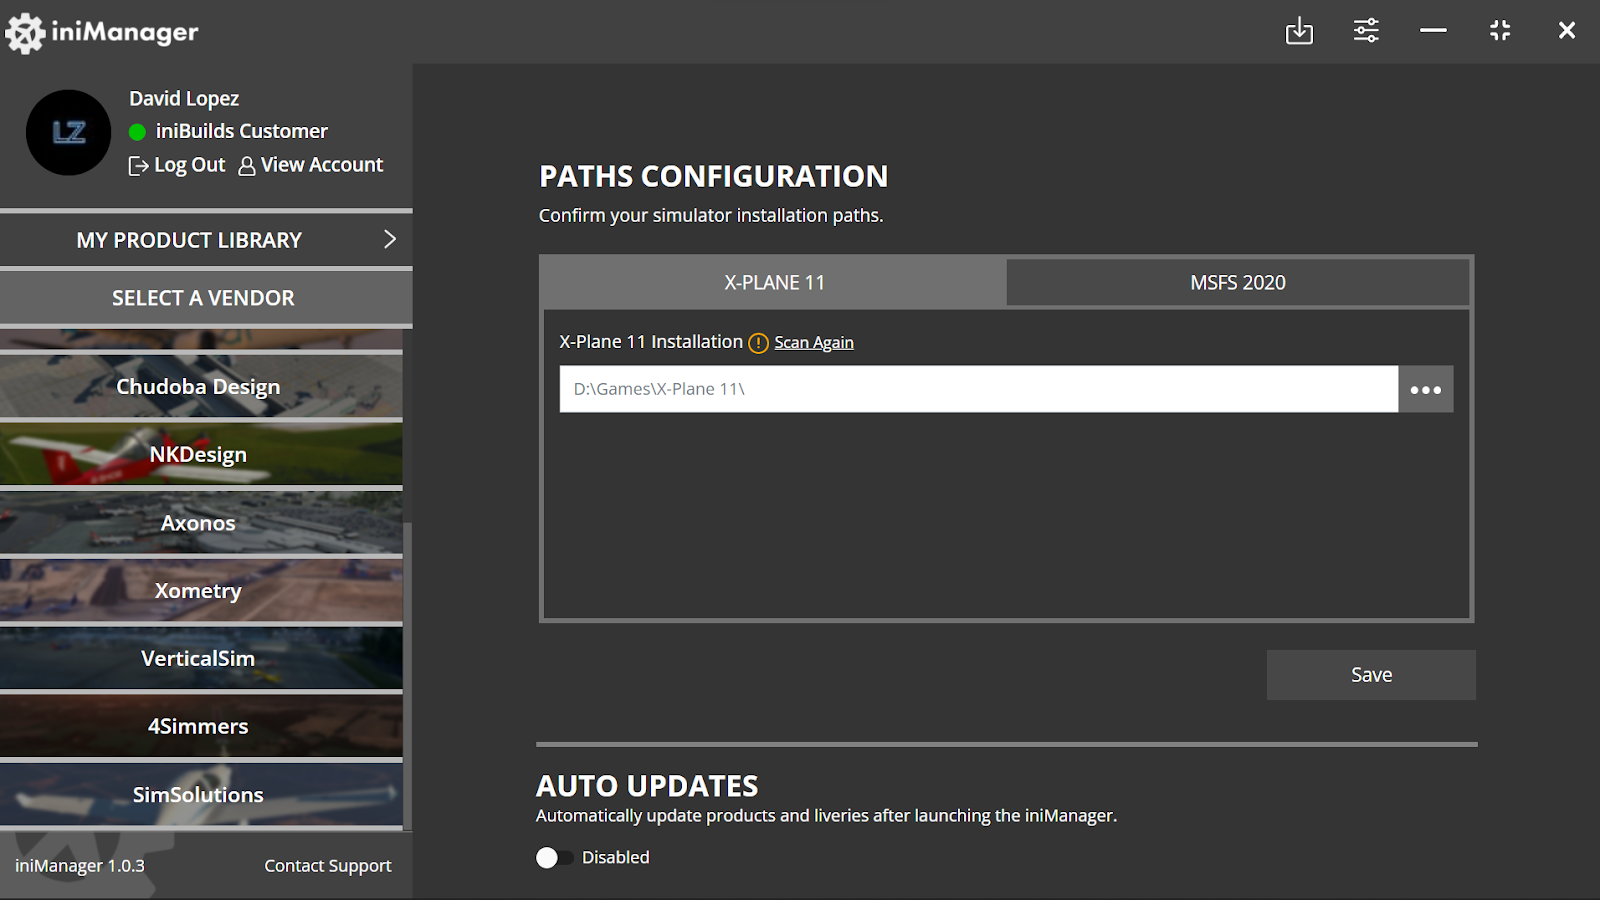Select Axonos vendor

pos(201,522)
